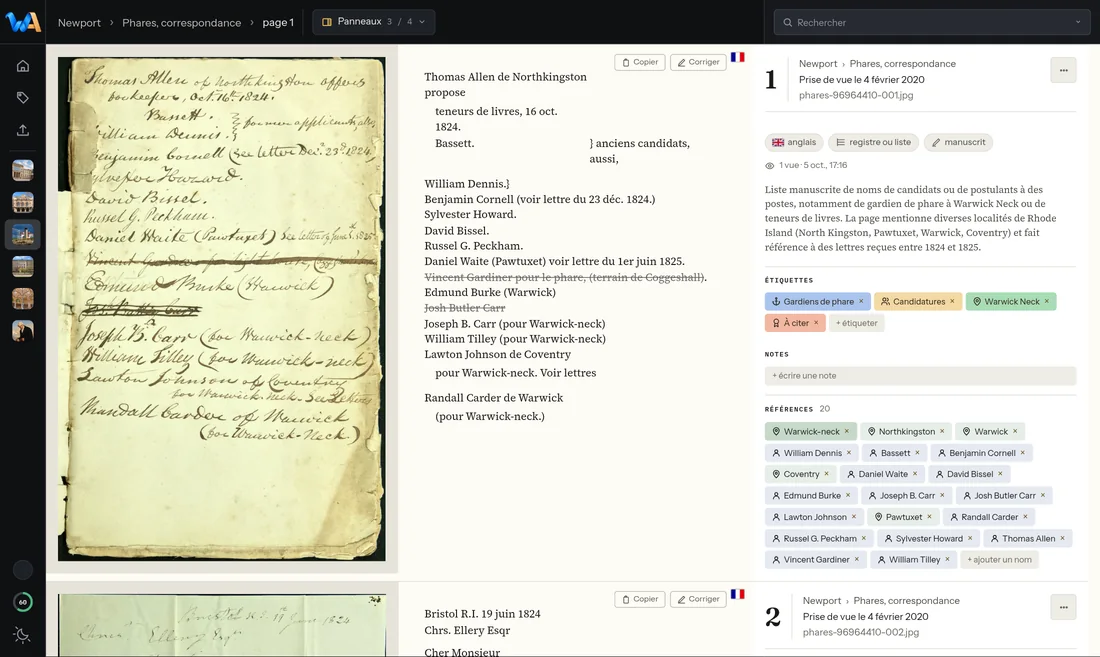Click Corriger button for page 1
This screenshot has height=657, width=1100.
(698, 62)
